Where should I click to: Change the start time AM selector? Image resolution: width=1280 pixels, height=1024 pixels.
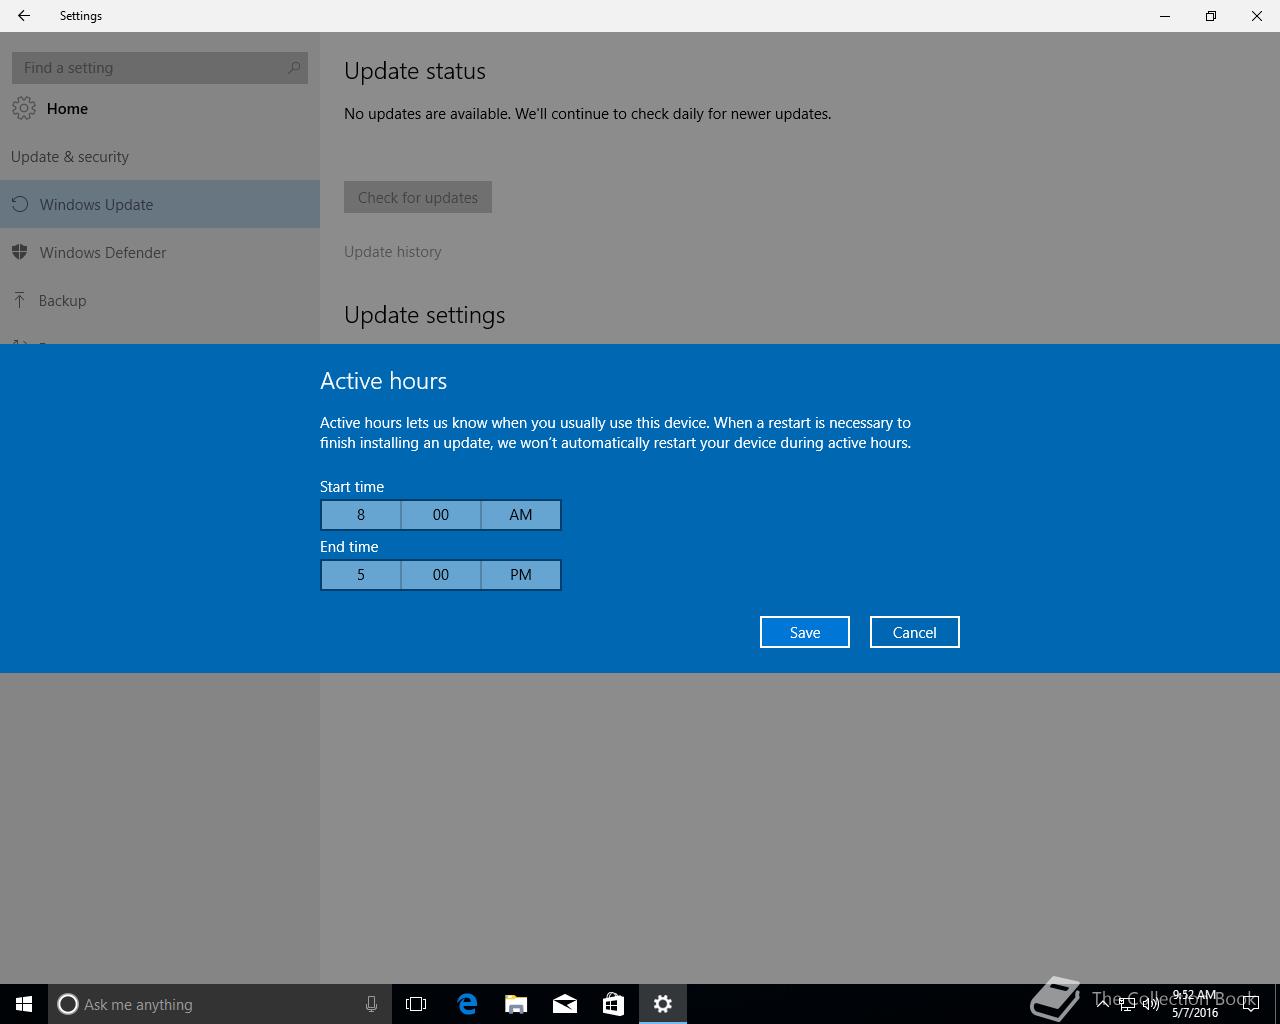521,515
